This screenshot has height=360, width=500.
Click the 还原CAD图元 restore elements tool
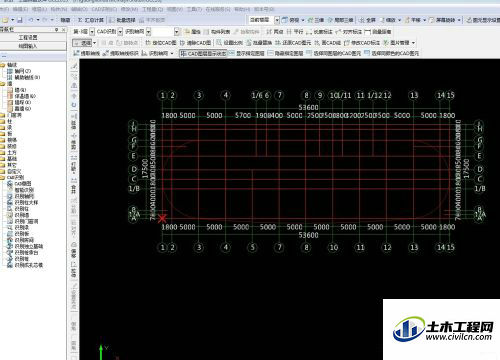point(293,43)
